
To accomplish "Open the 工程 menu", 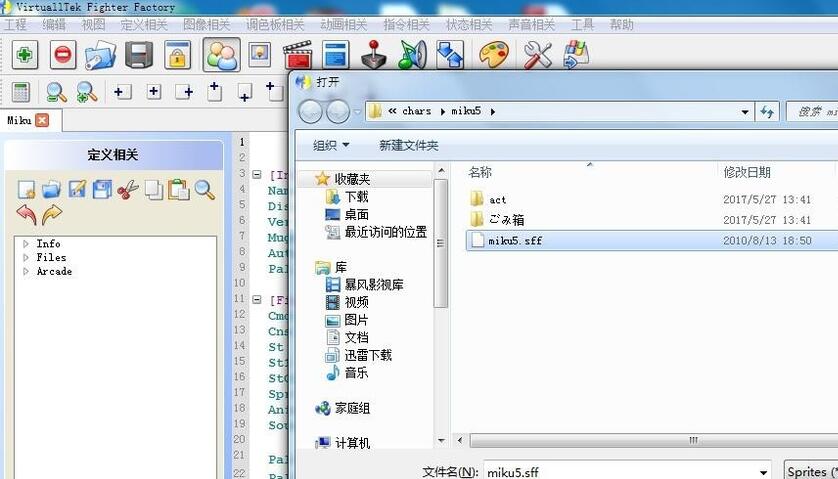I will click(15, 25).
